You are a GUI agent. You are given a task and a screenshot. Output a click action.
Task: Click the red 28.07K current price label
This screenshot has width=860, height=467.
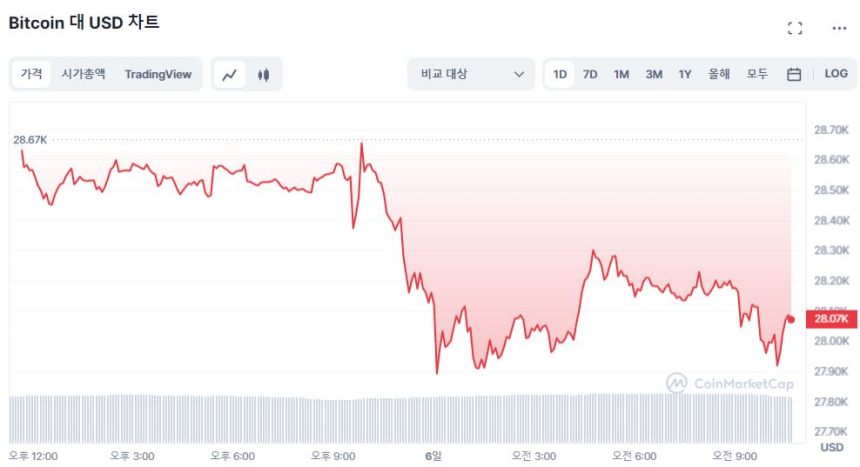(831, 319)
